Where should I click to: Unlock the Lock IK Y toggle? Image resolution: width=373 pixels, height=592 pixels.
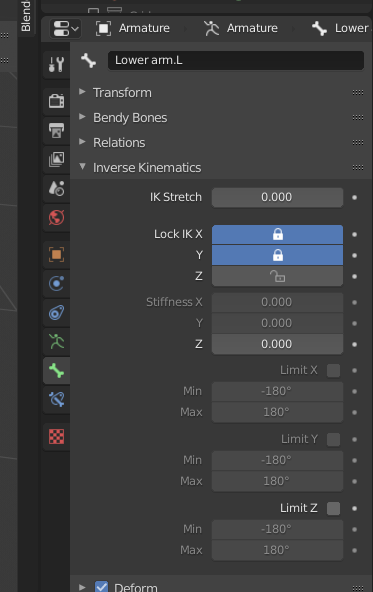(x=277, y=255)
